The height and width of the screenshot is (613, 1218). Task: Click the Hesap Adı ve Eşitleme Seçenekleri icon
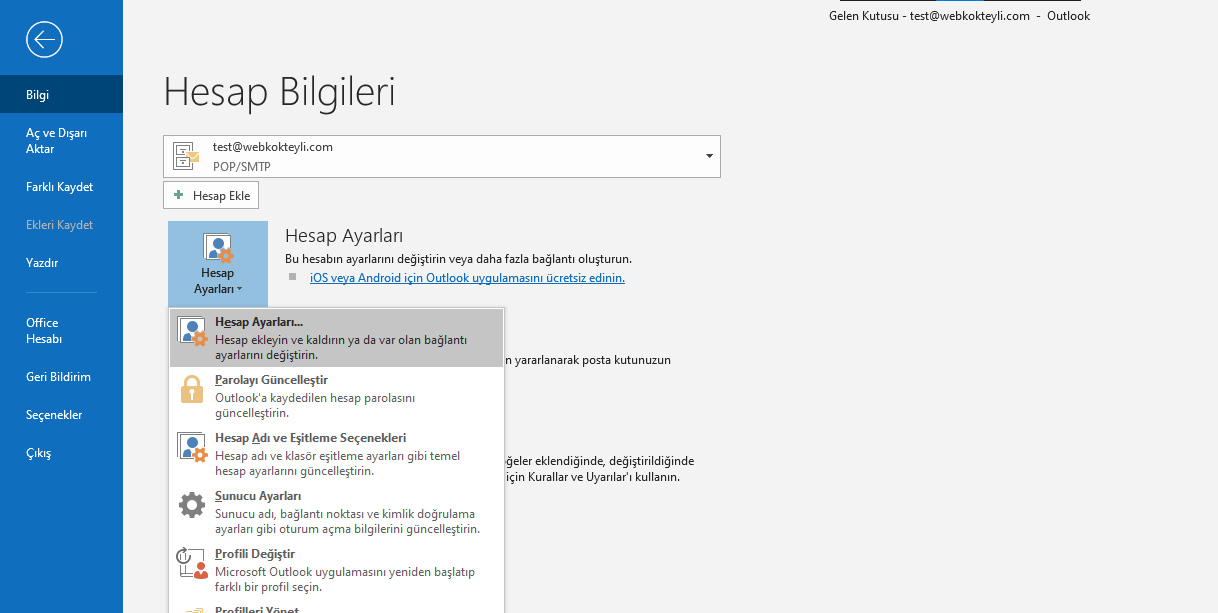click(192, 447)
